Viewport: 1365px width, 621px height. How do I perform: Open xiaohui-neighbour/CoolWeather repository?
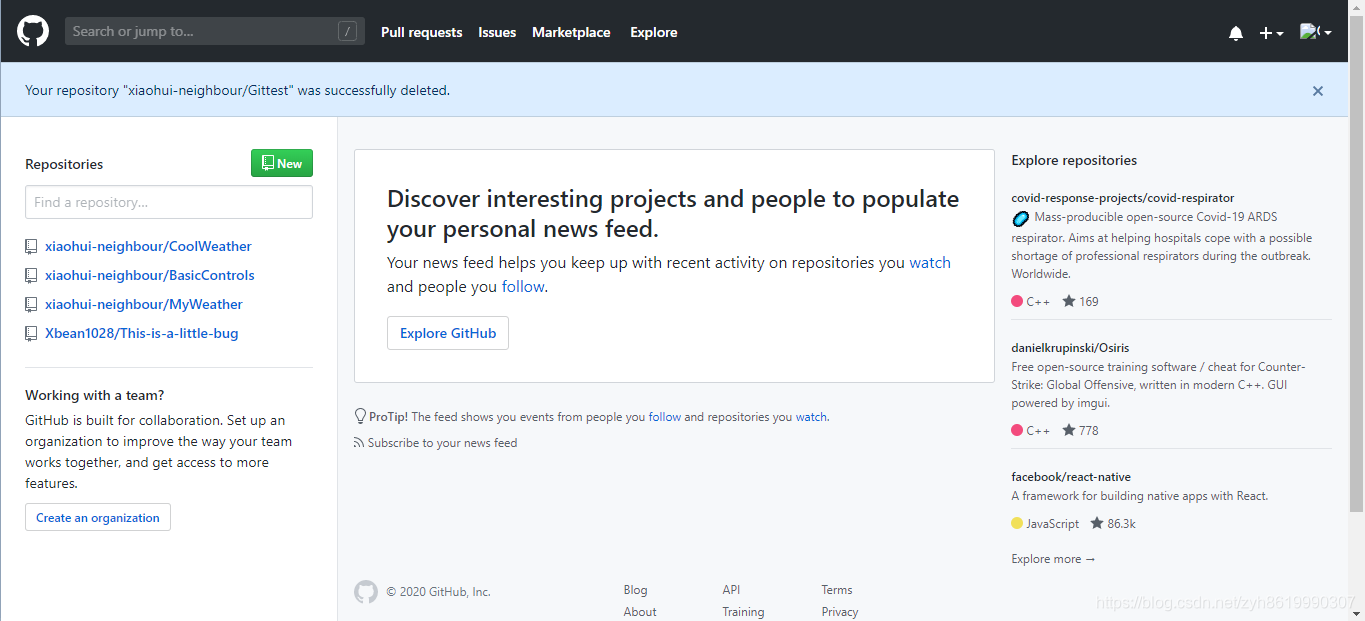[148, 246]
